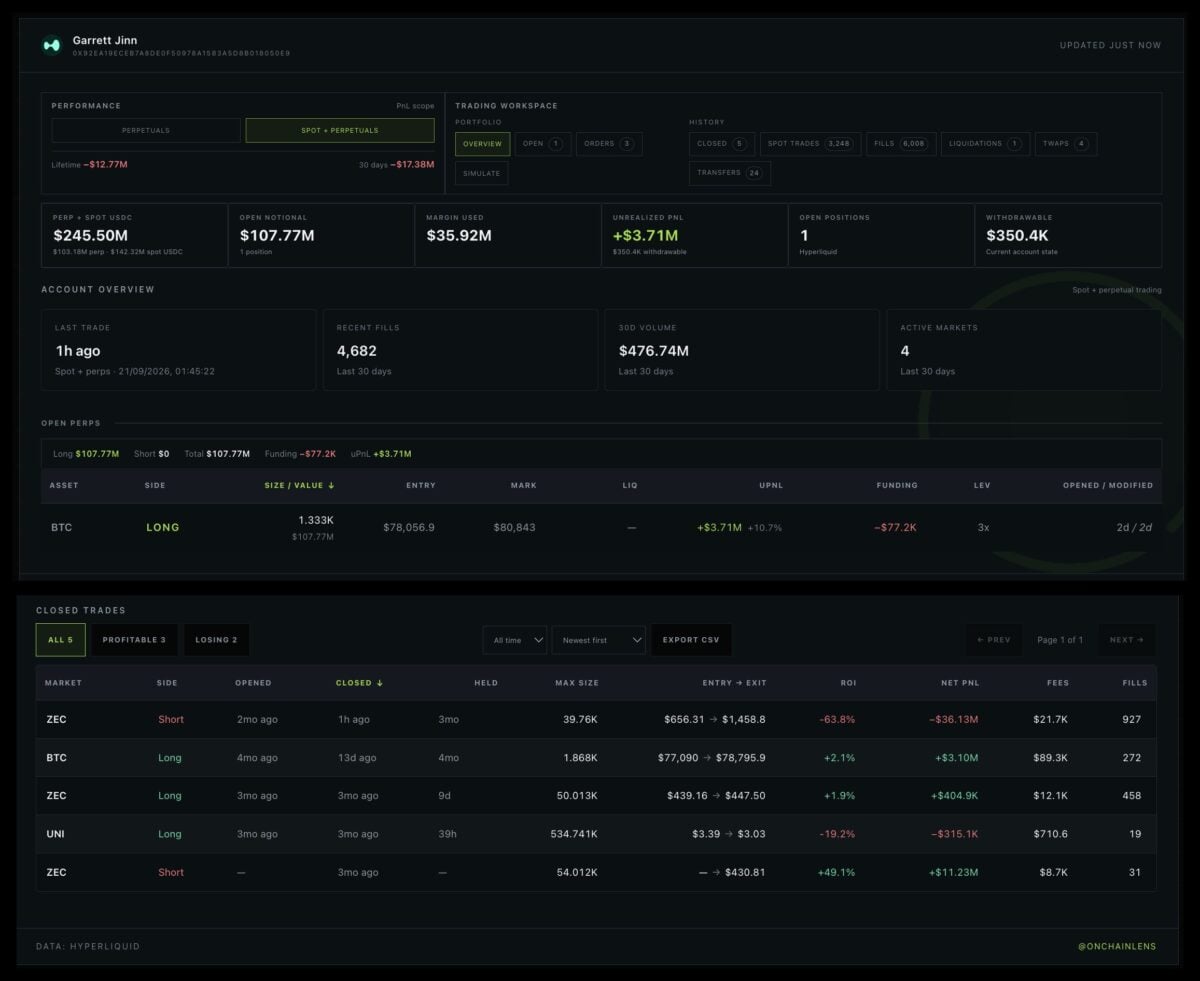Toggle PnL scope to Spot + Perpetuals
1200x981 pixels.
point(340,130)
